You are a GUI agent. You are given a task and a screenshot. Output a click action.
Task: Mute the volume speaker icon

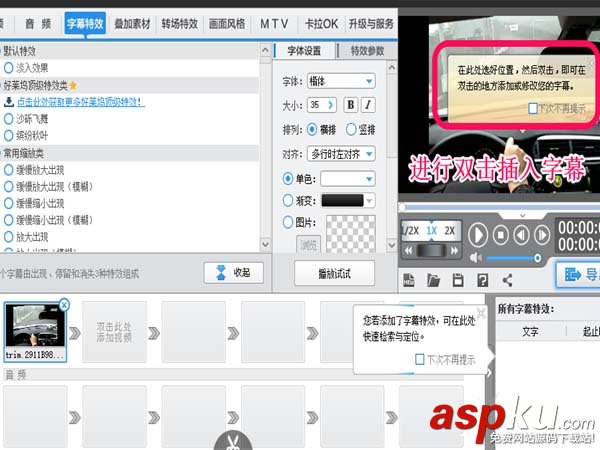tap(475, 258)
